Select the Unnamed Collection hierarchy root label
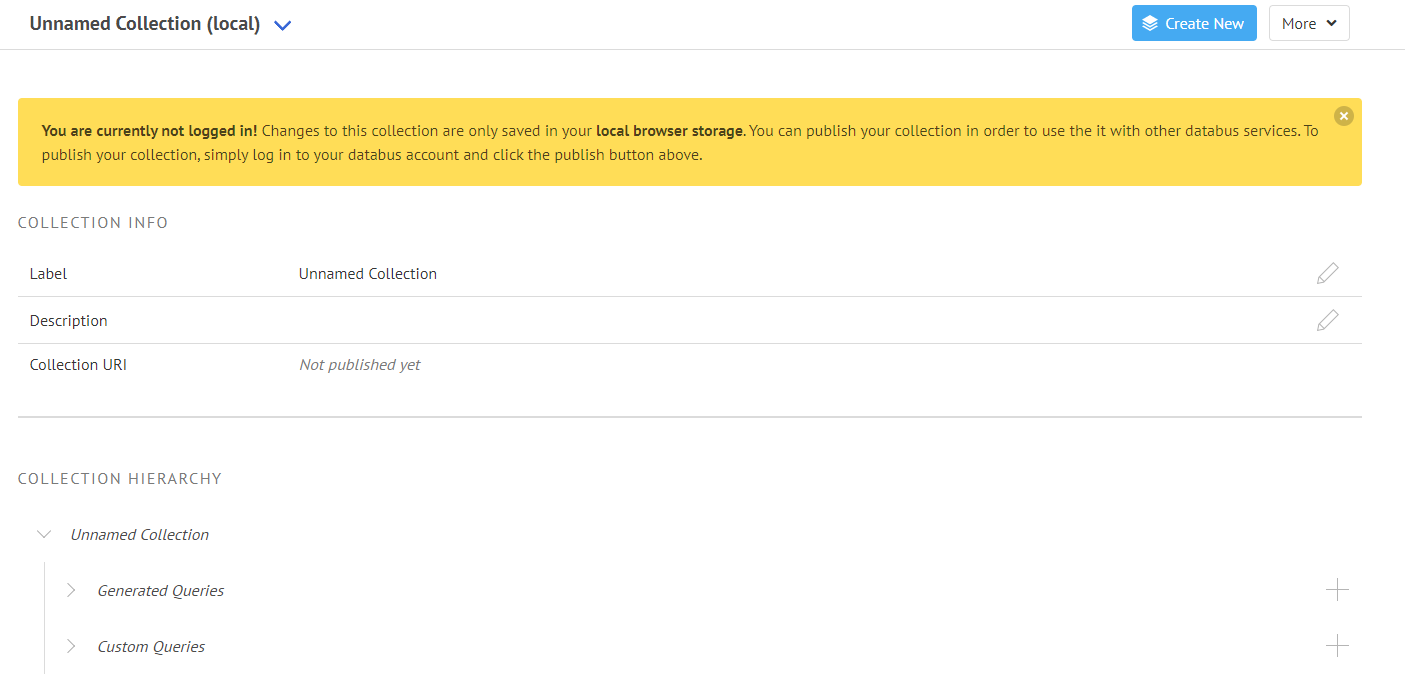The width and height of the screenshot is (1405, 685). (x=139, y=535)
